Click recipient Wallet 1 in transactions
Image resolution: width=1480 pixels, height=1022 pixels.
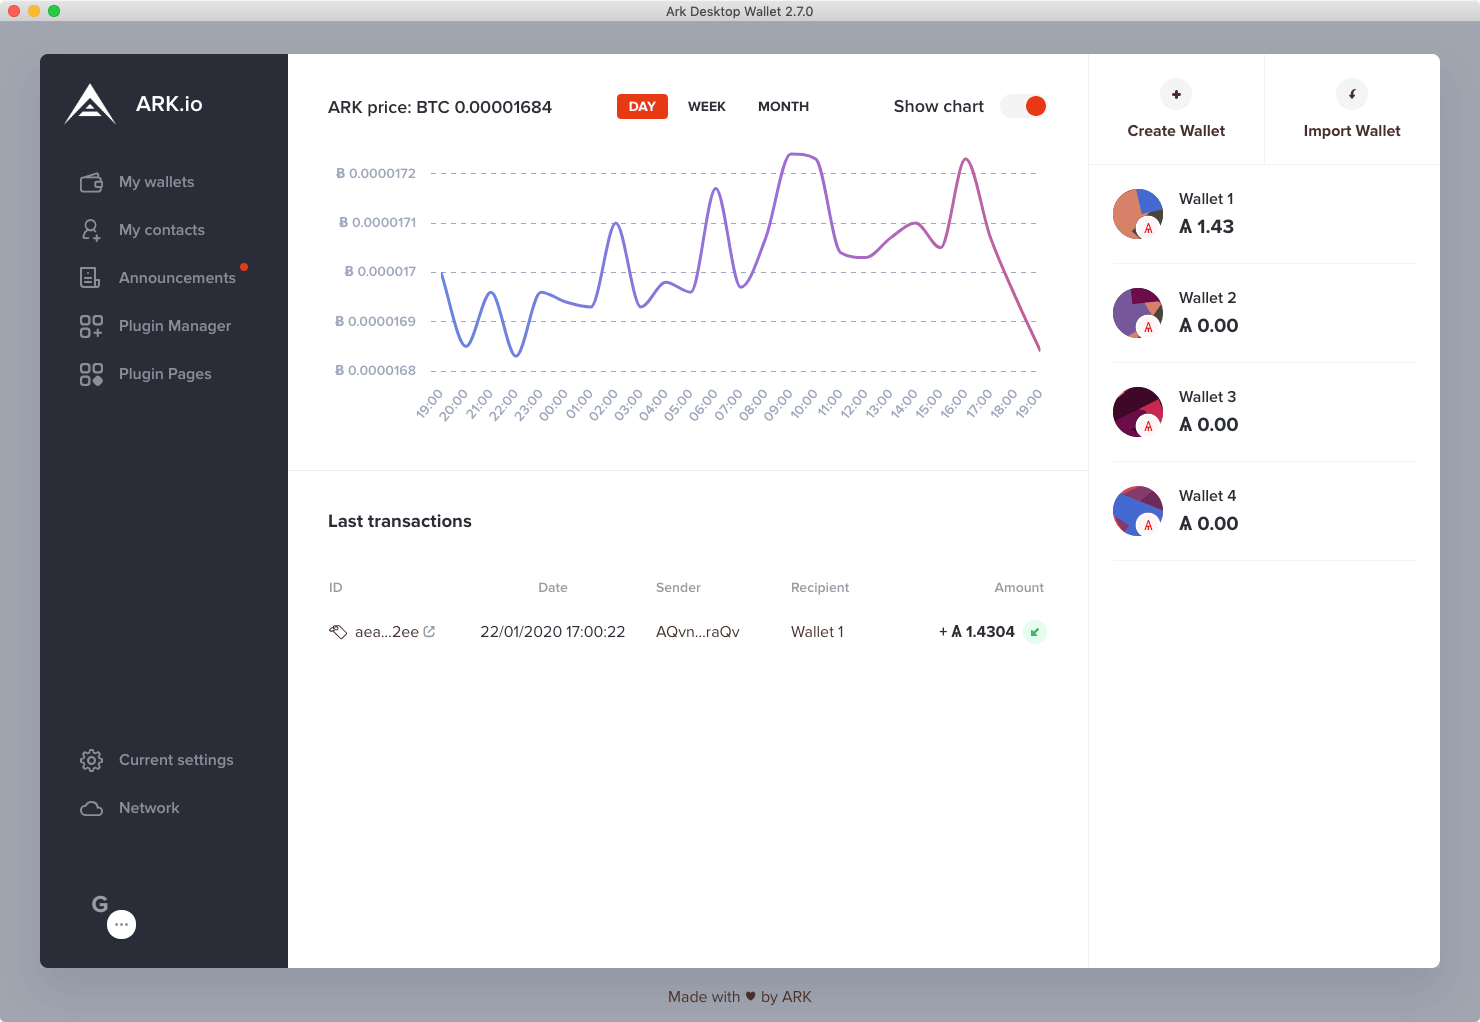point(817,632)
